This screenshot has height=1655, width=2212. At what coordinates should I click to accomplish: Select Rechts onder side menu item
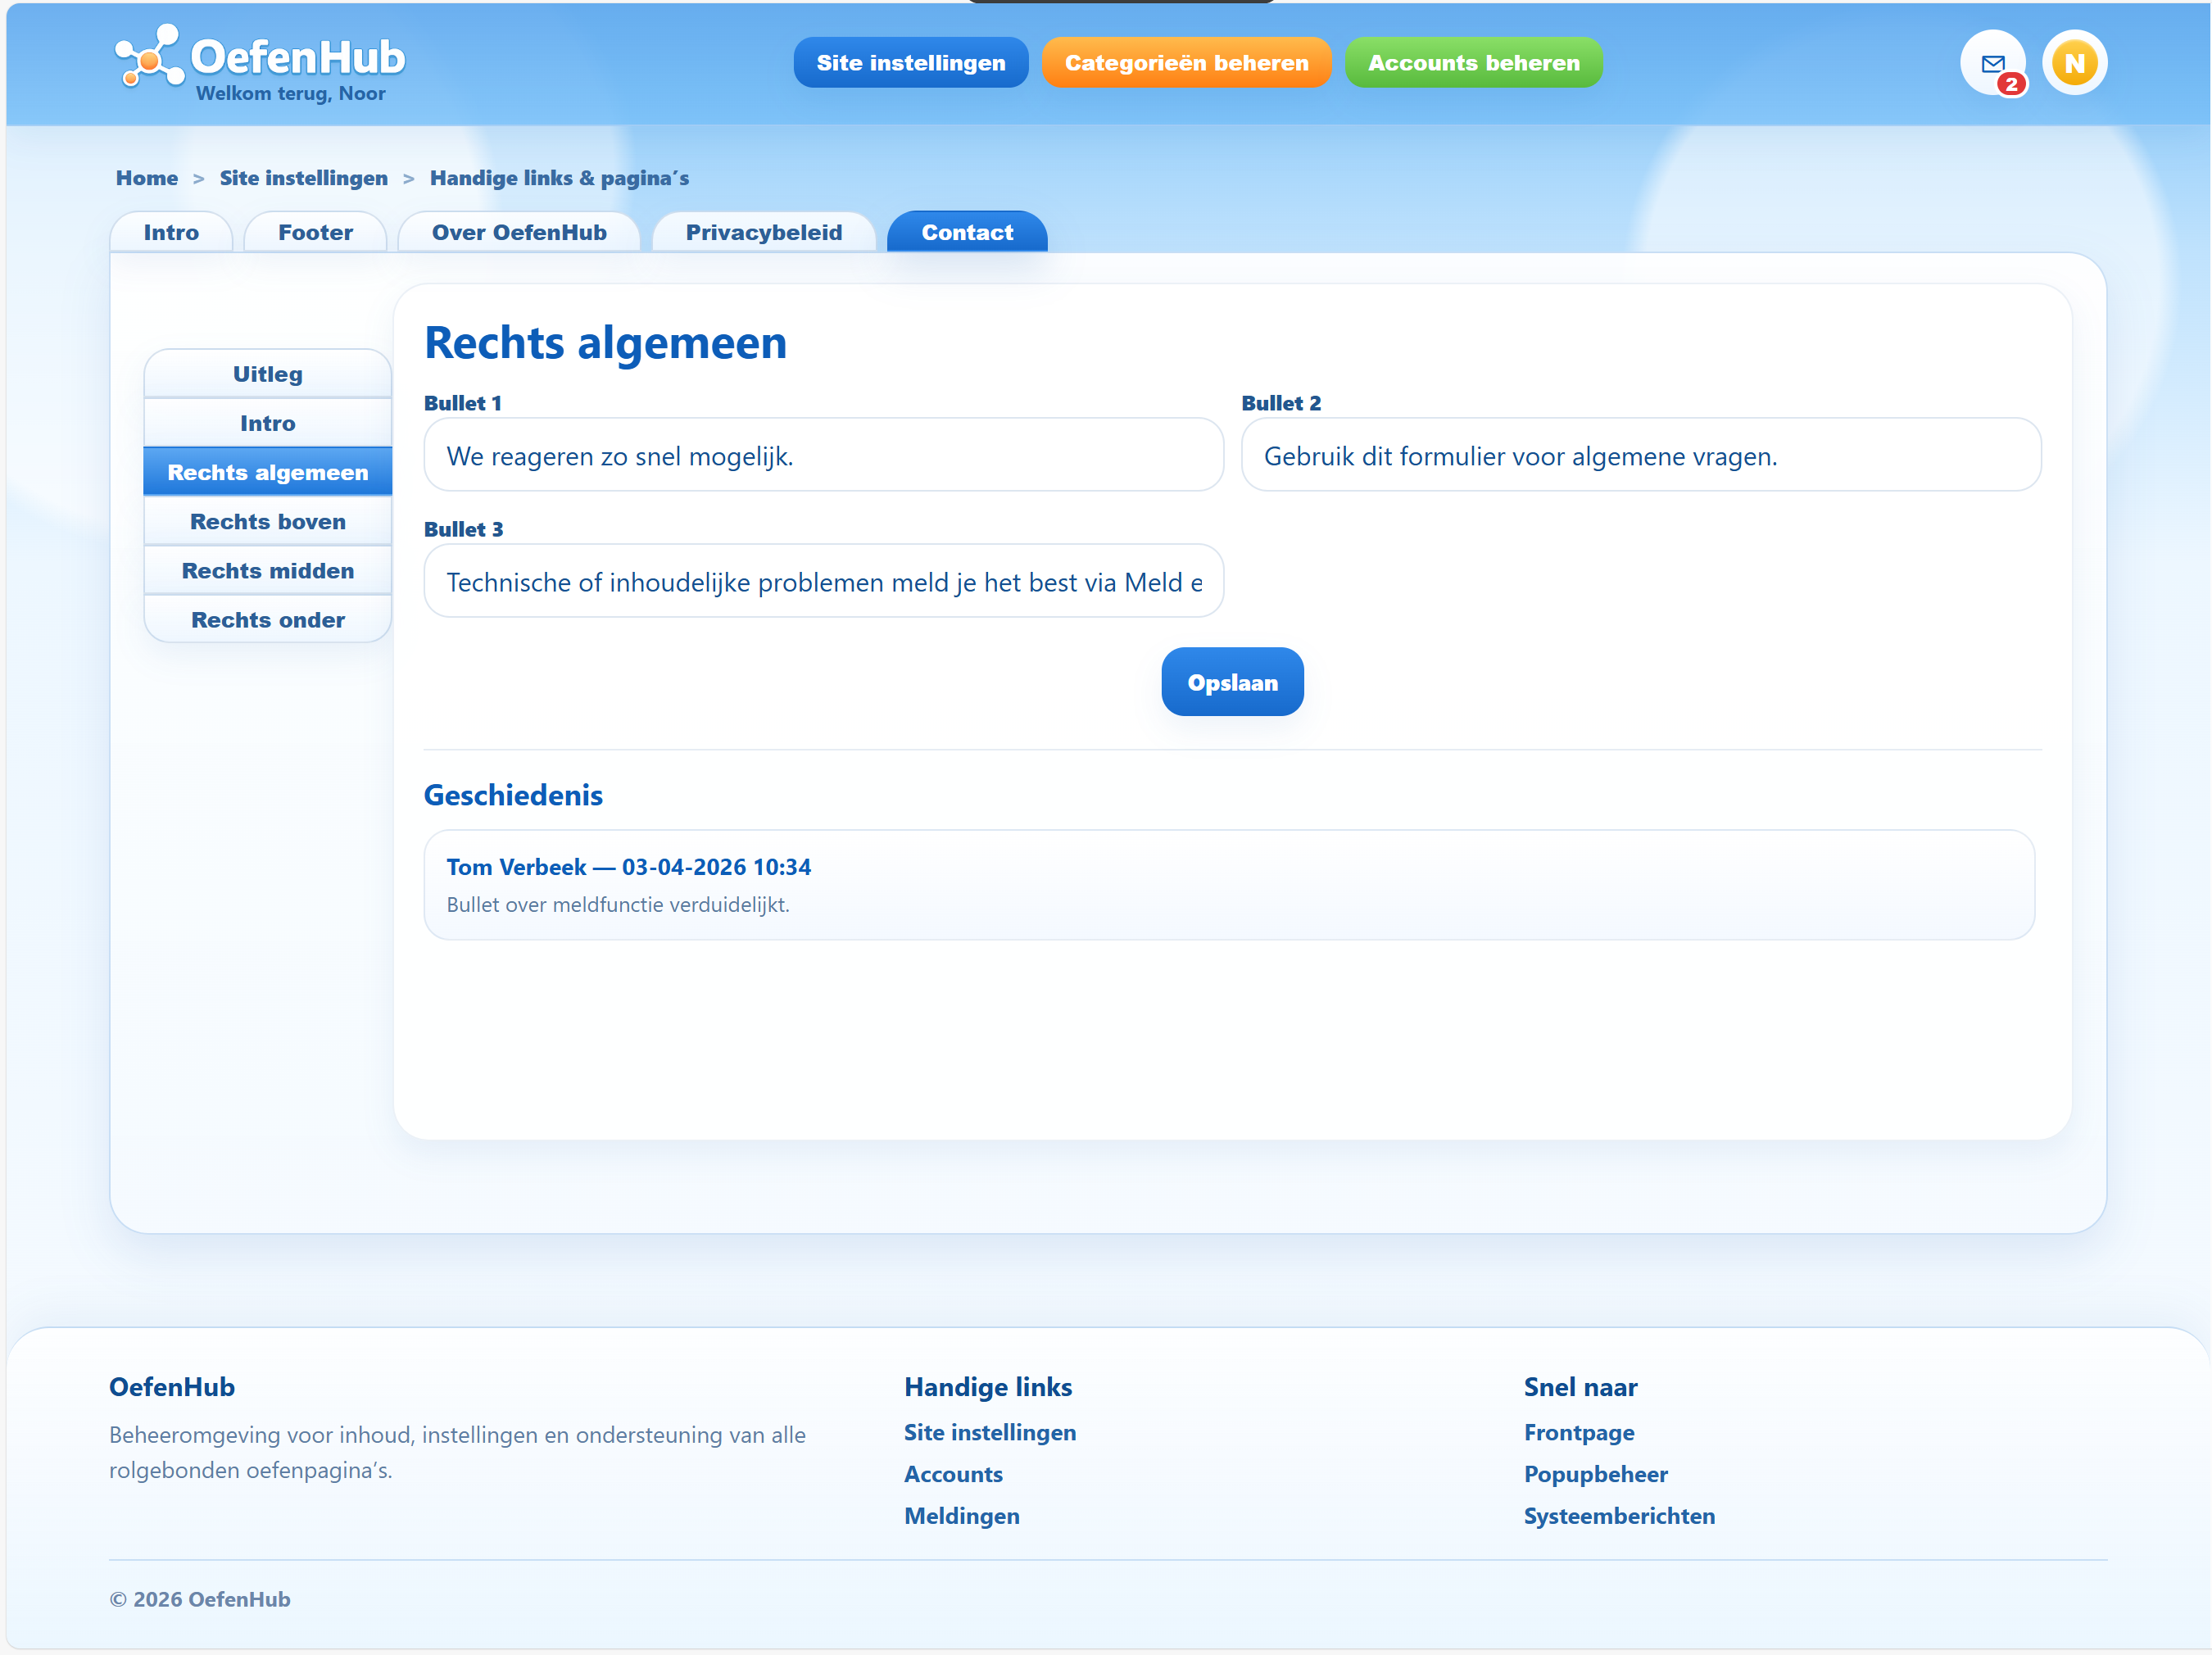pos(268,619)
